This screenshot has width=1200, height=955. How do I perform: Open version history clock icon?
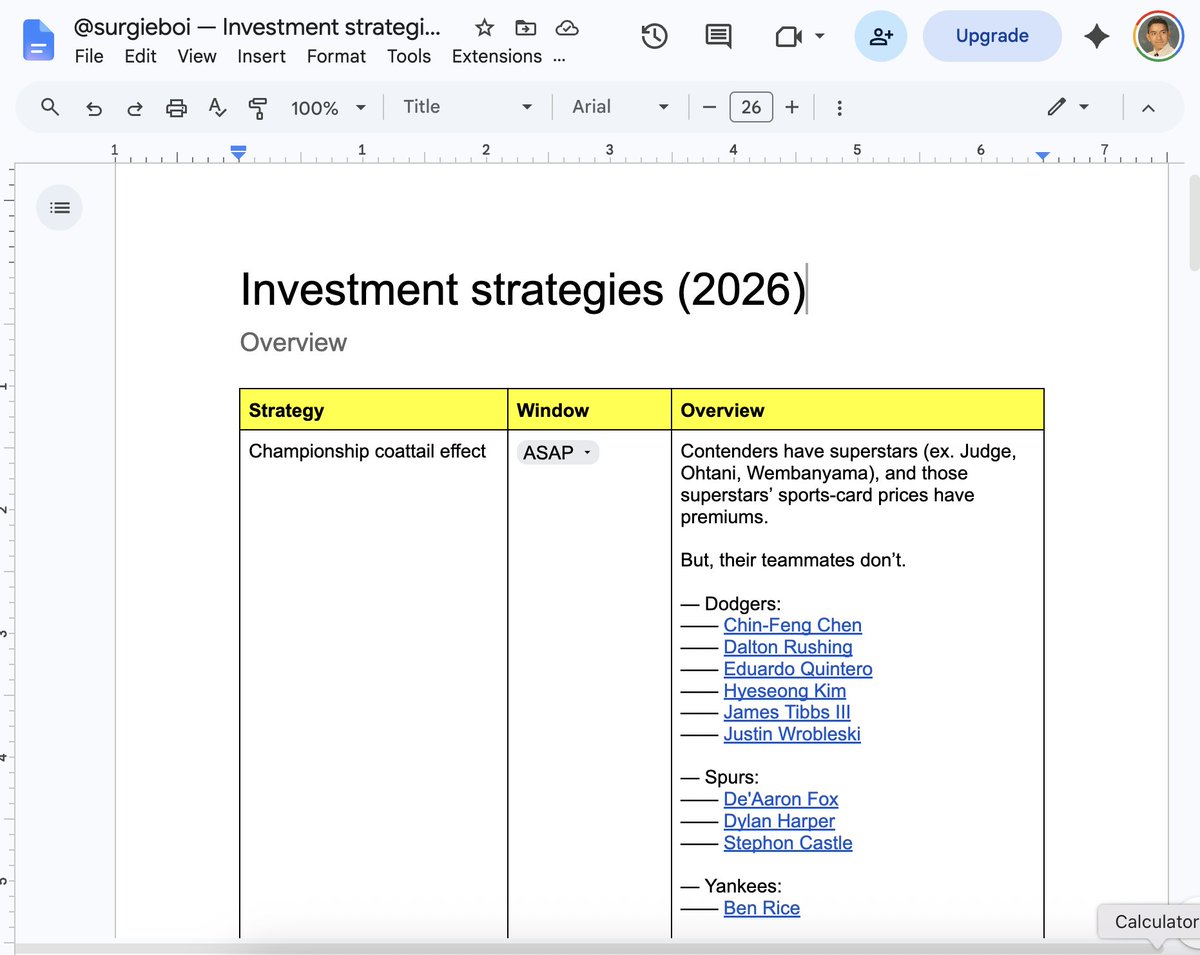(x=654, y=37)
